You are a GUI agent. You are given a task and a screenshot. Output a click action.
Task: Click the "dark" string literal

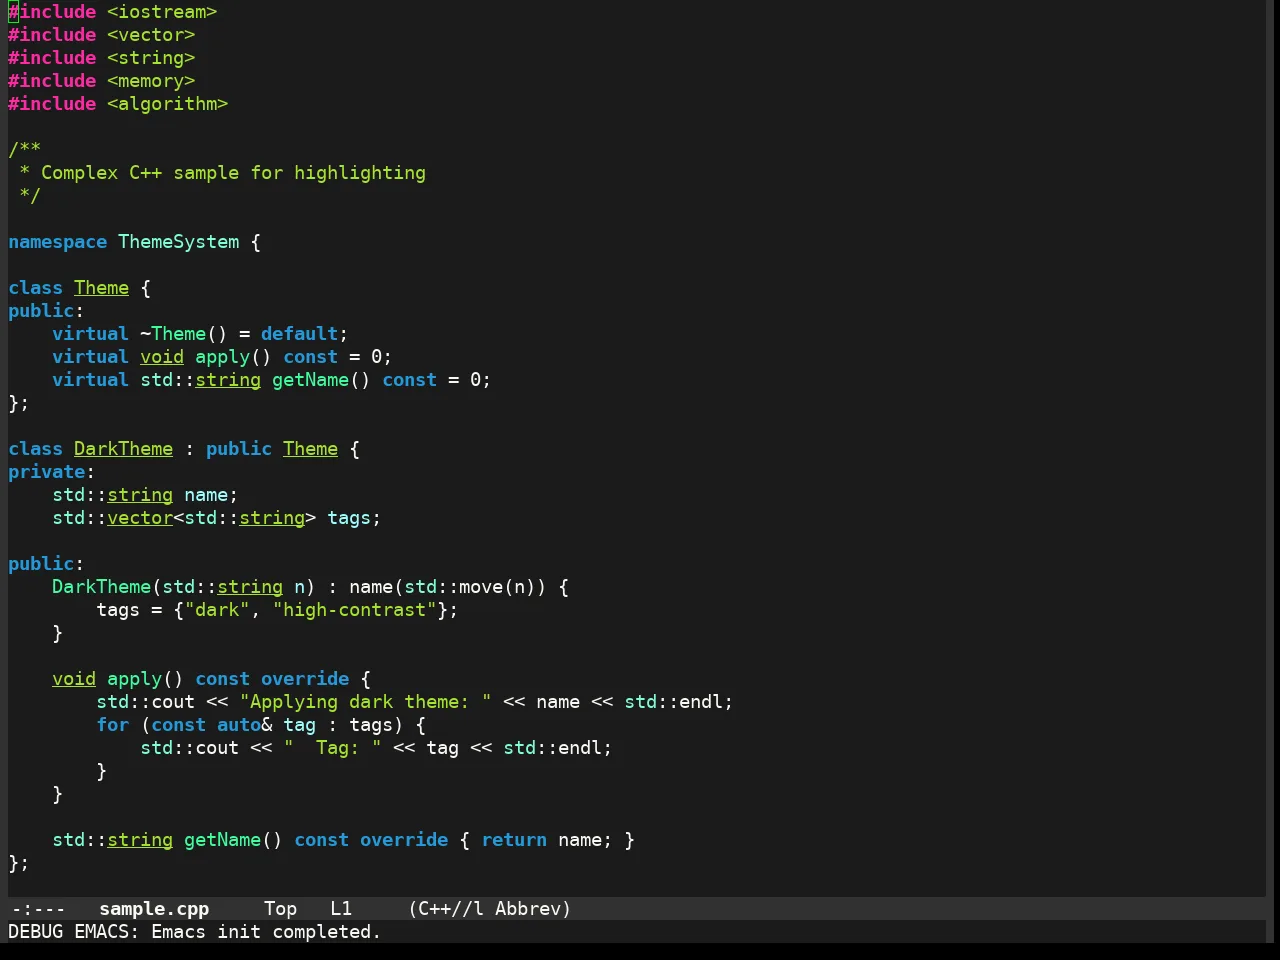[x=217, y=610]
